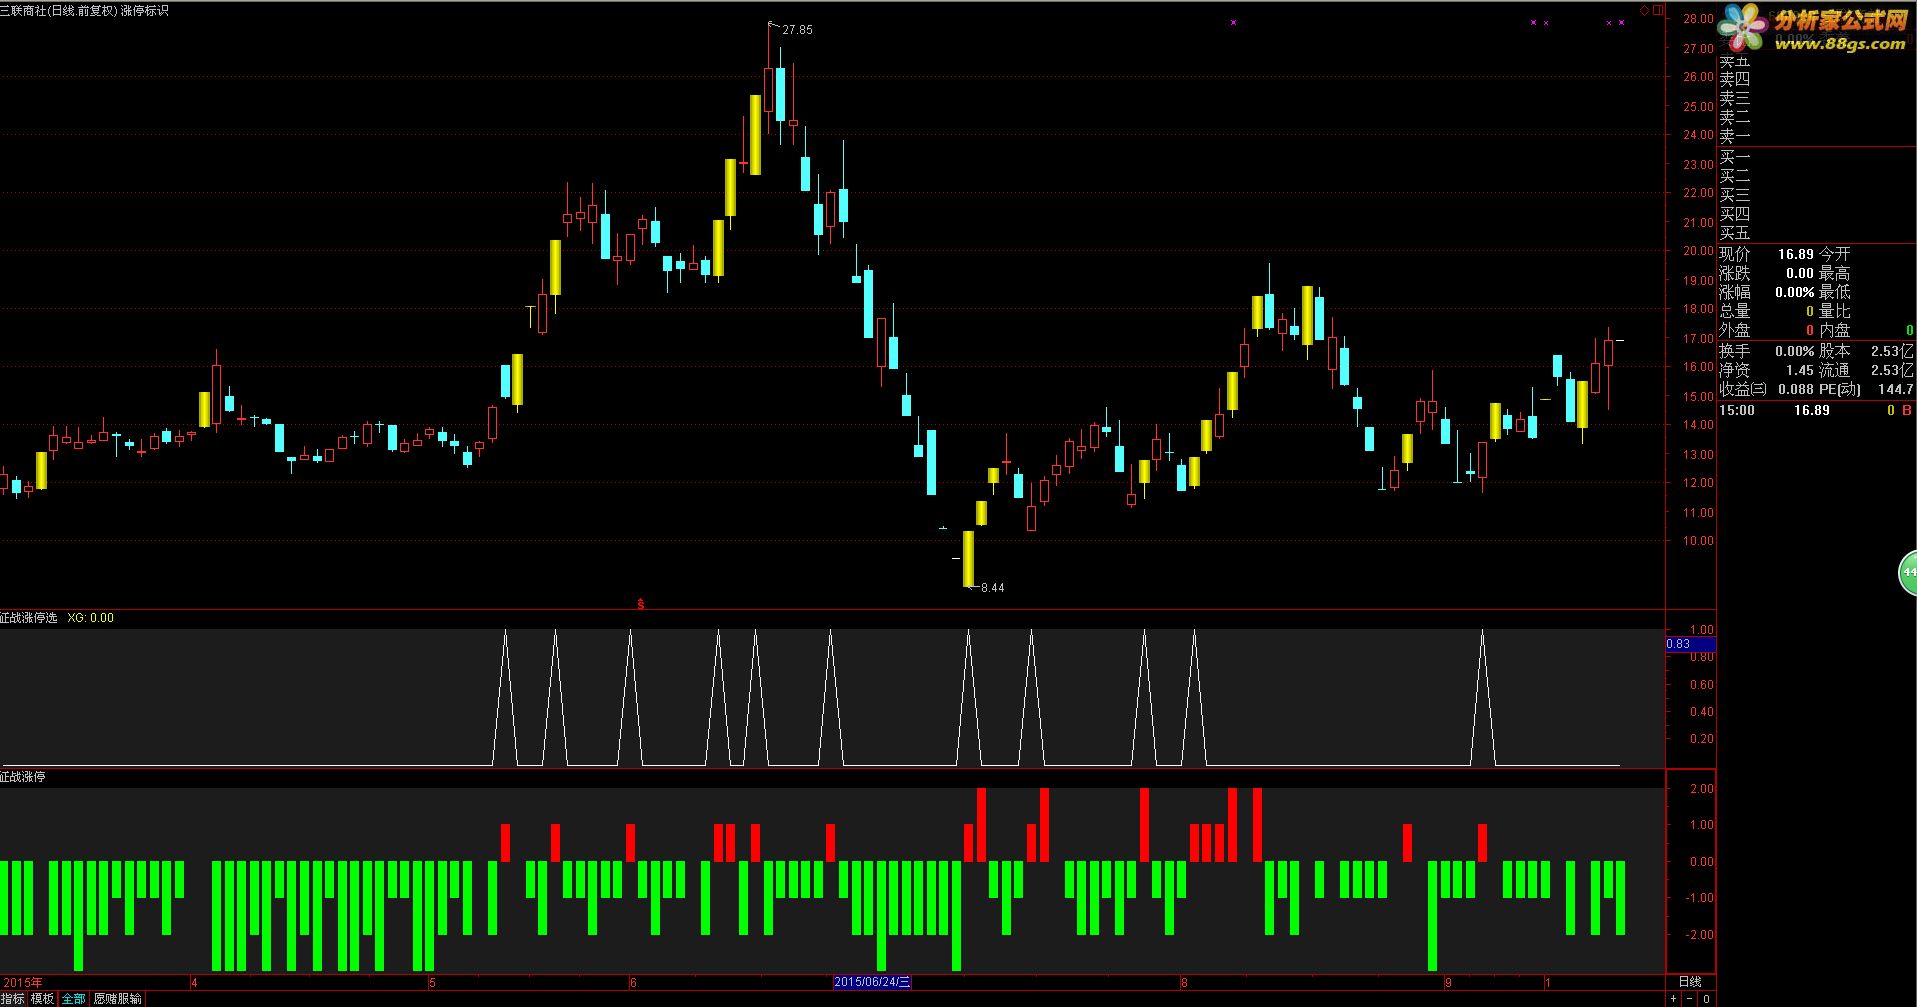The image size is (1917, 1007).
Task: Click the 15:00 trade record row
Action: [1816, 410]
